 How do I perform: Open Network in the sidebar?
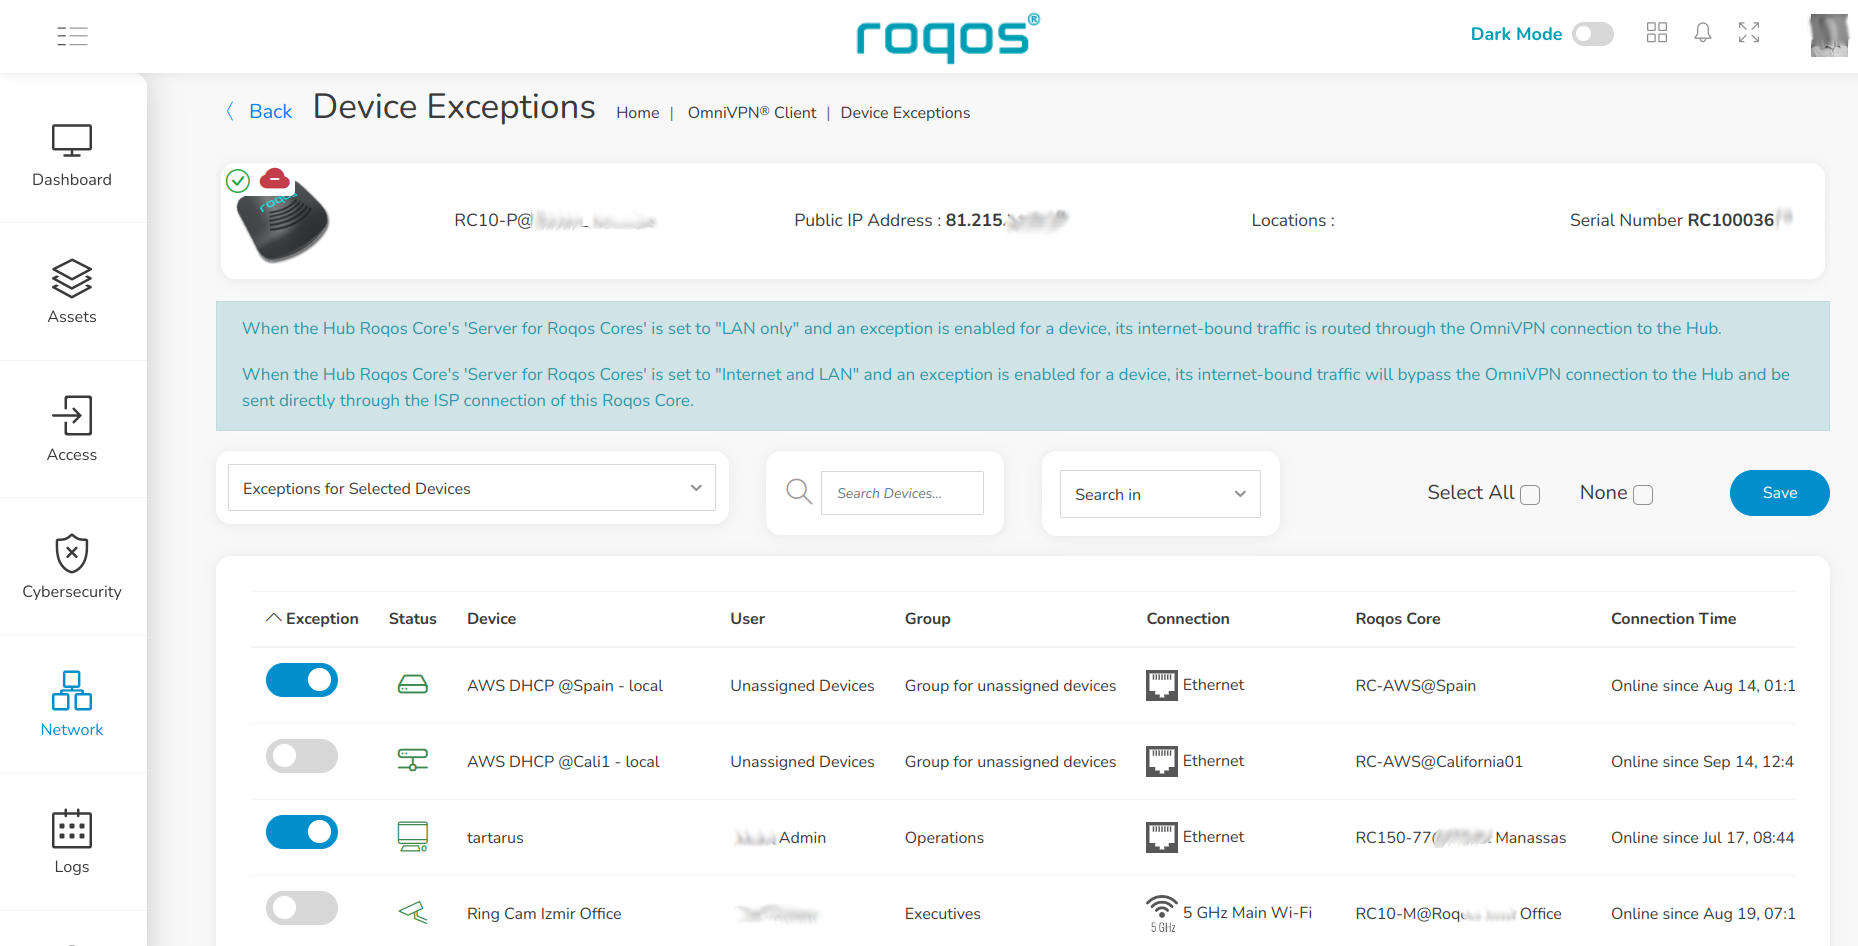72,704
